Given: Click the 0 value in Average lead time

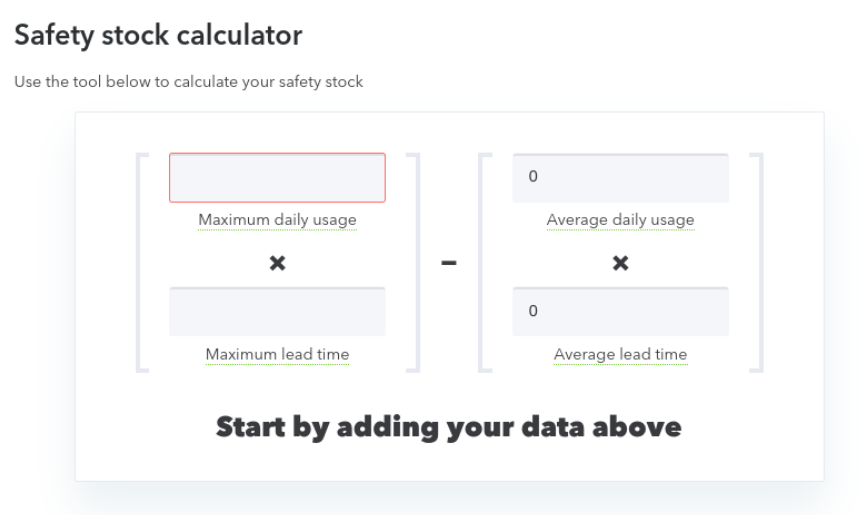Looking at the screenshot, I should 533,312.
